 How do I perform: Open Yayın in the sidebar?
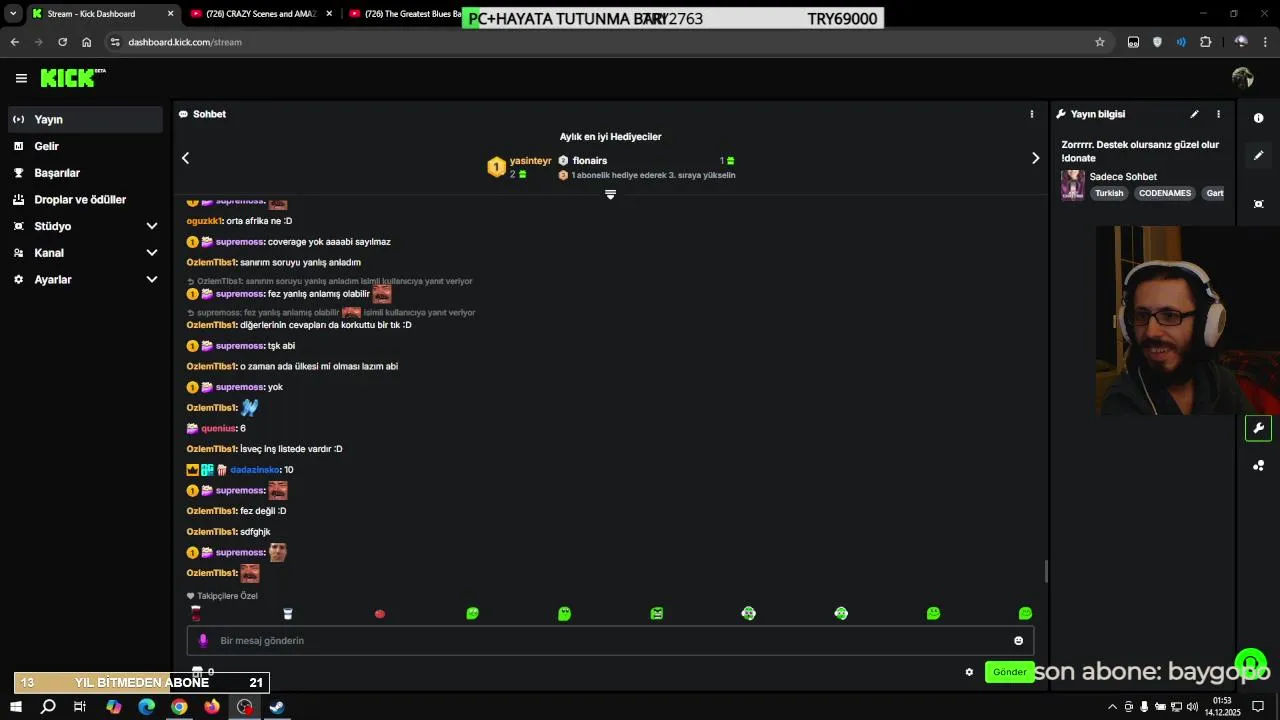[x=85, y=119]
